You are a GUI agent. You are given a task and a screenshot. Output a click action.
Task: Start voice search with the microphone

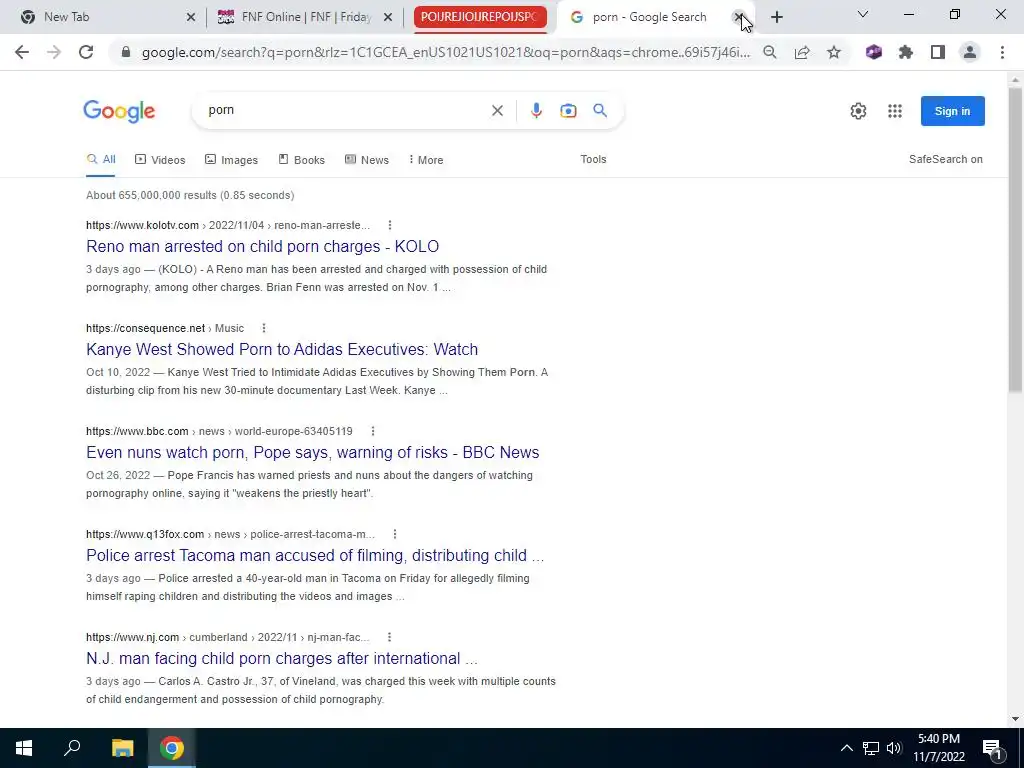tap(536, 110)
